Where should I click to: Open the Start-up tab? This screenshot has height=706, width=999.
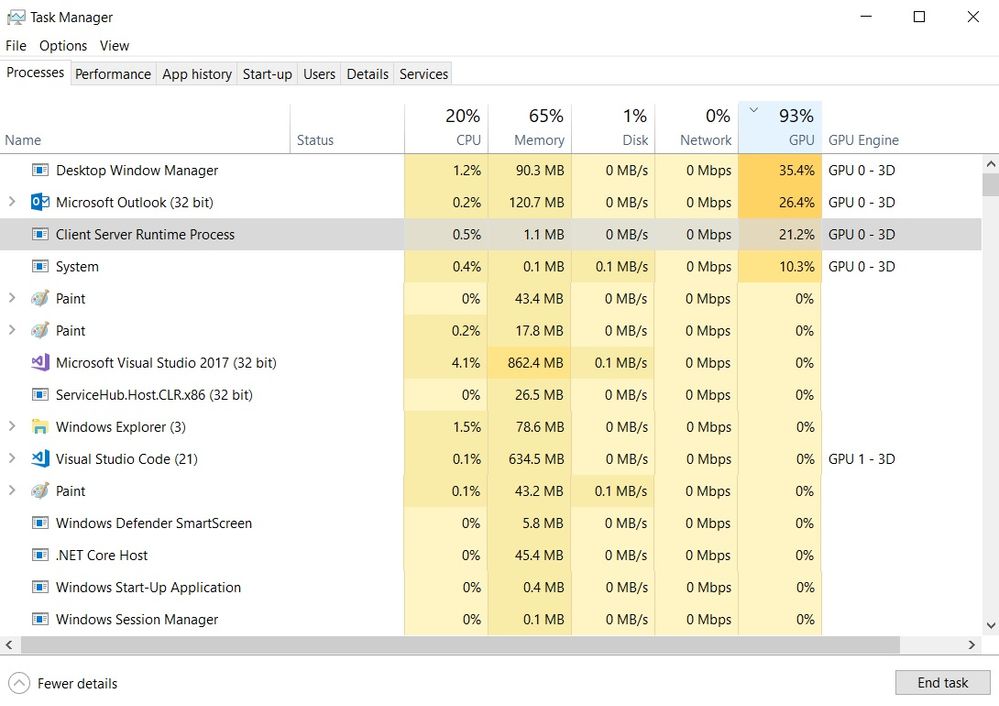pyautogui.click(x=267, y=74)
